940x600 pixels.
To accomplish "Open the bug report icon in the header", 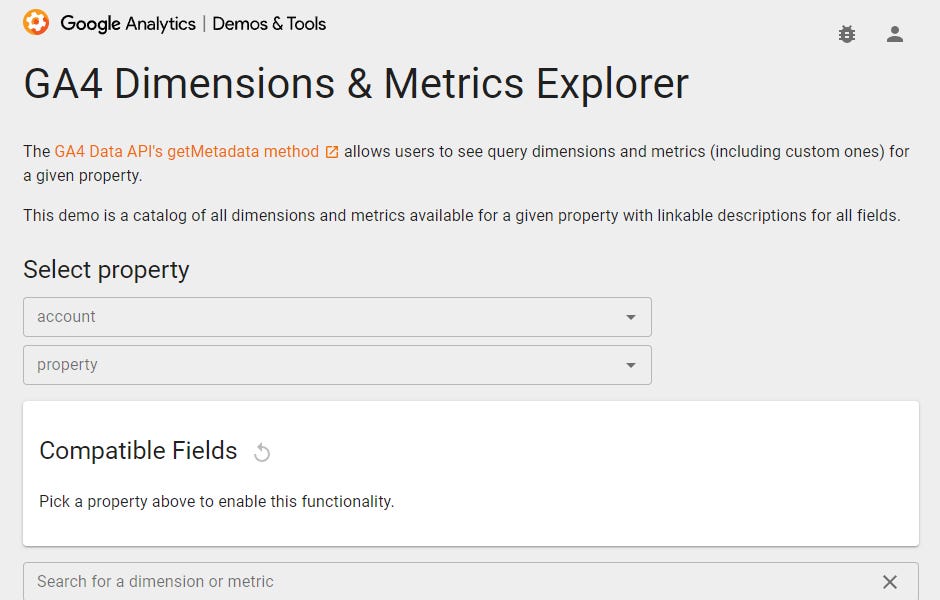I will coord(846,33).
